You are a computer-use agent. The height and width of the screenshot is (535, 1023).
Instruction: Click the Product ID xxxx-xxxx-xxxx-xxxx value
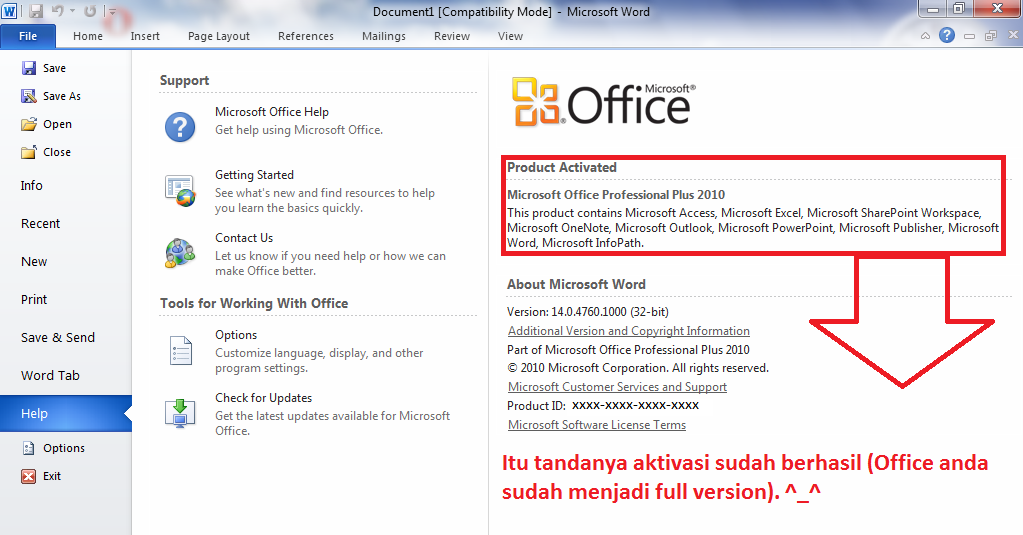point(635,405)
